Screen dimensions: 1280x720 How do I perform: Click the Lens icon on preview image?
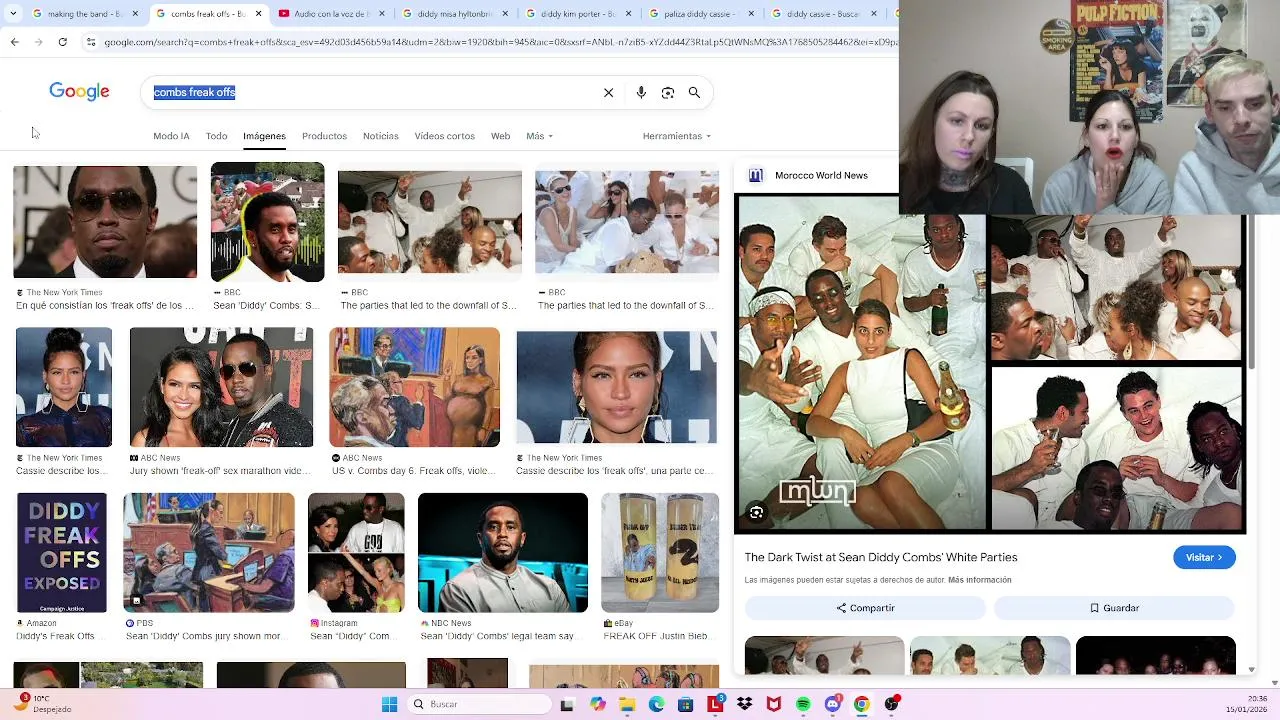(757, 513)
